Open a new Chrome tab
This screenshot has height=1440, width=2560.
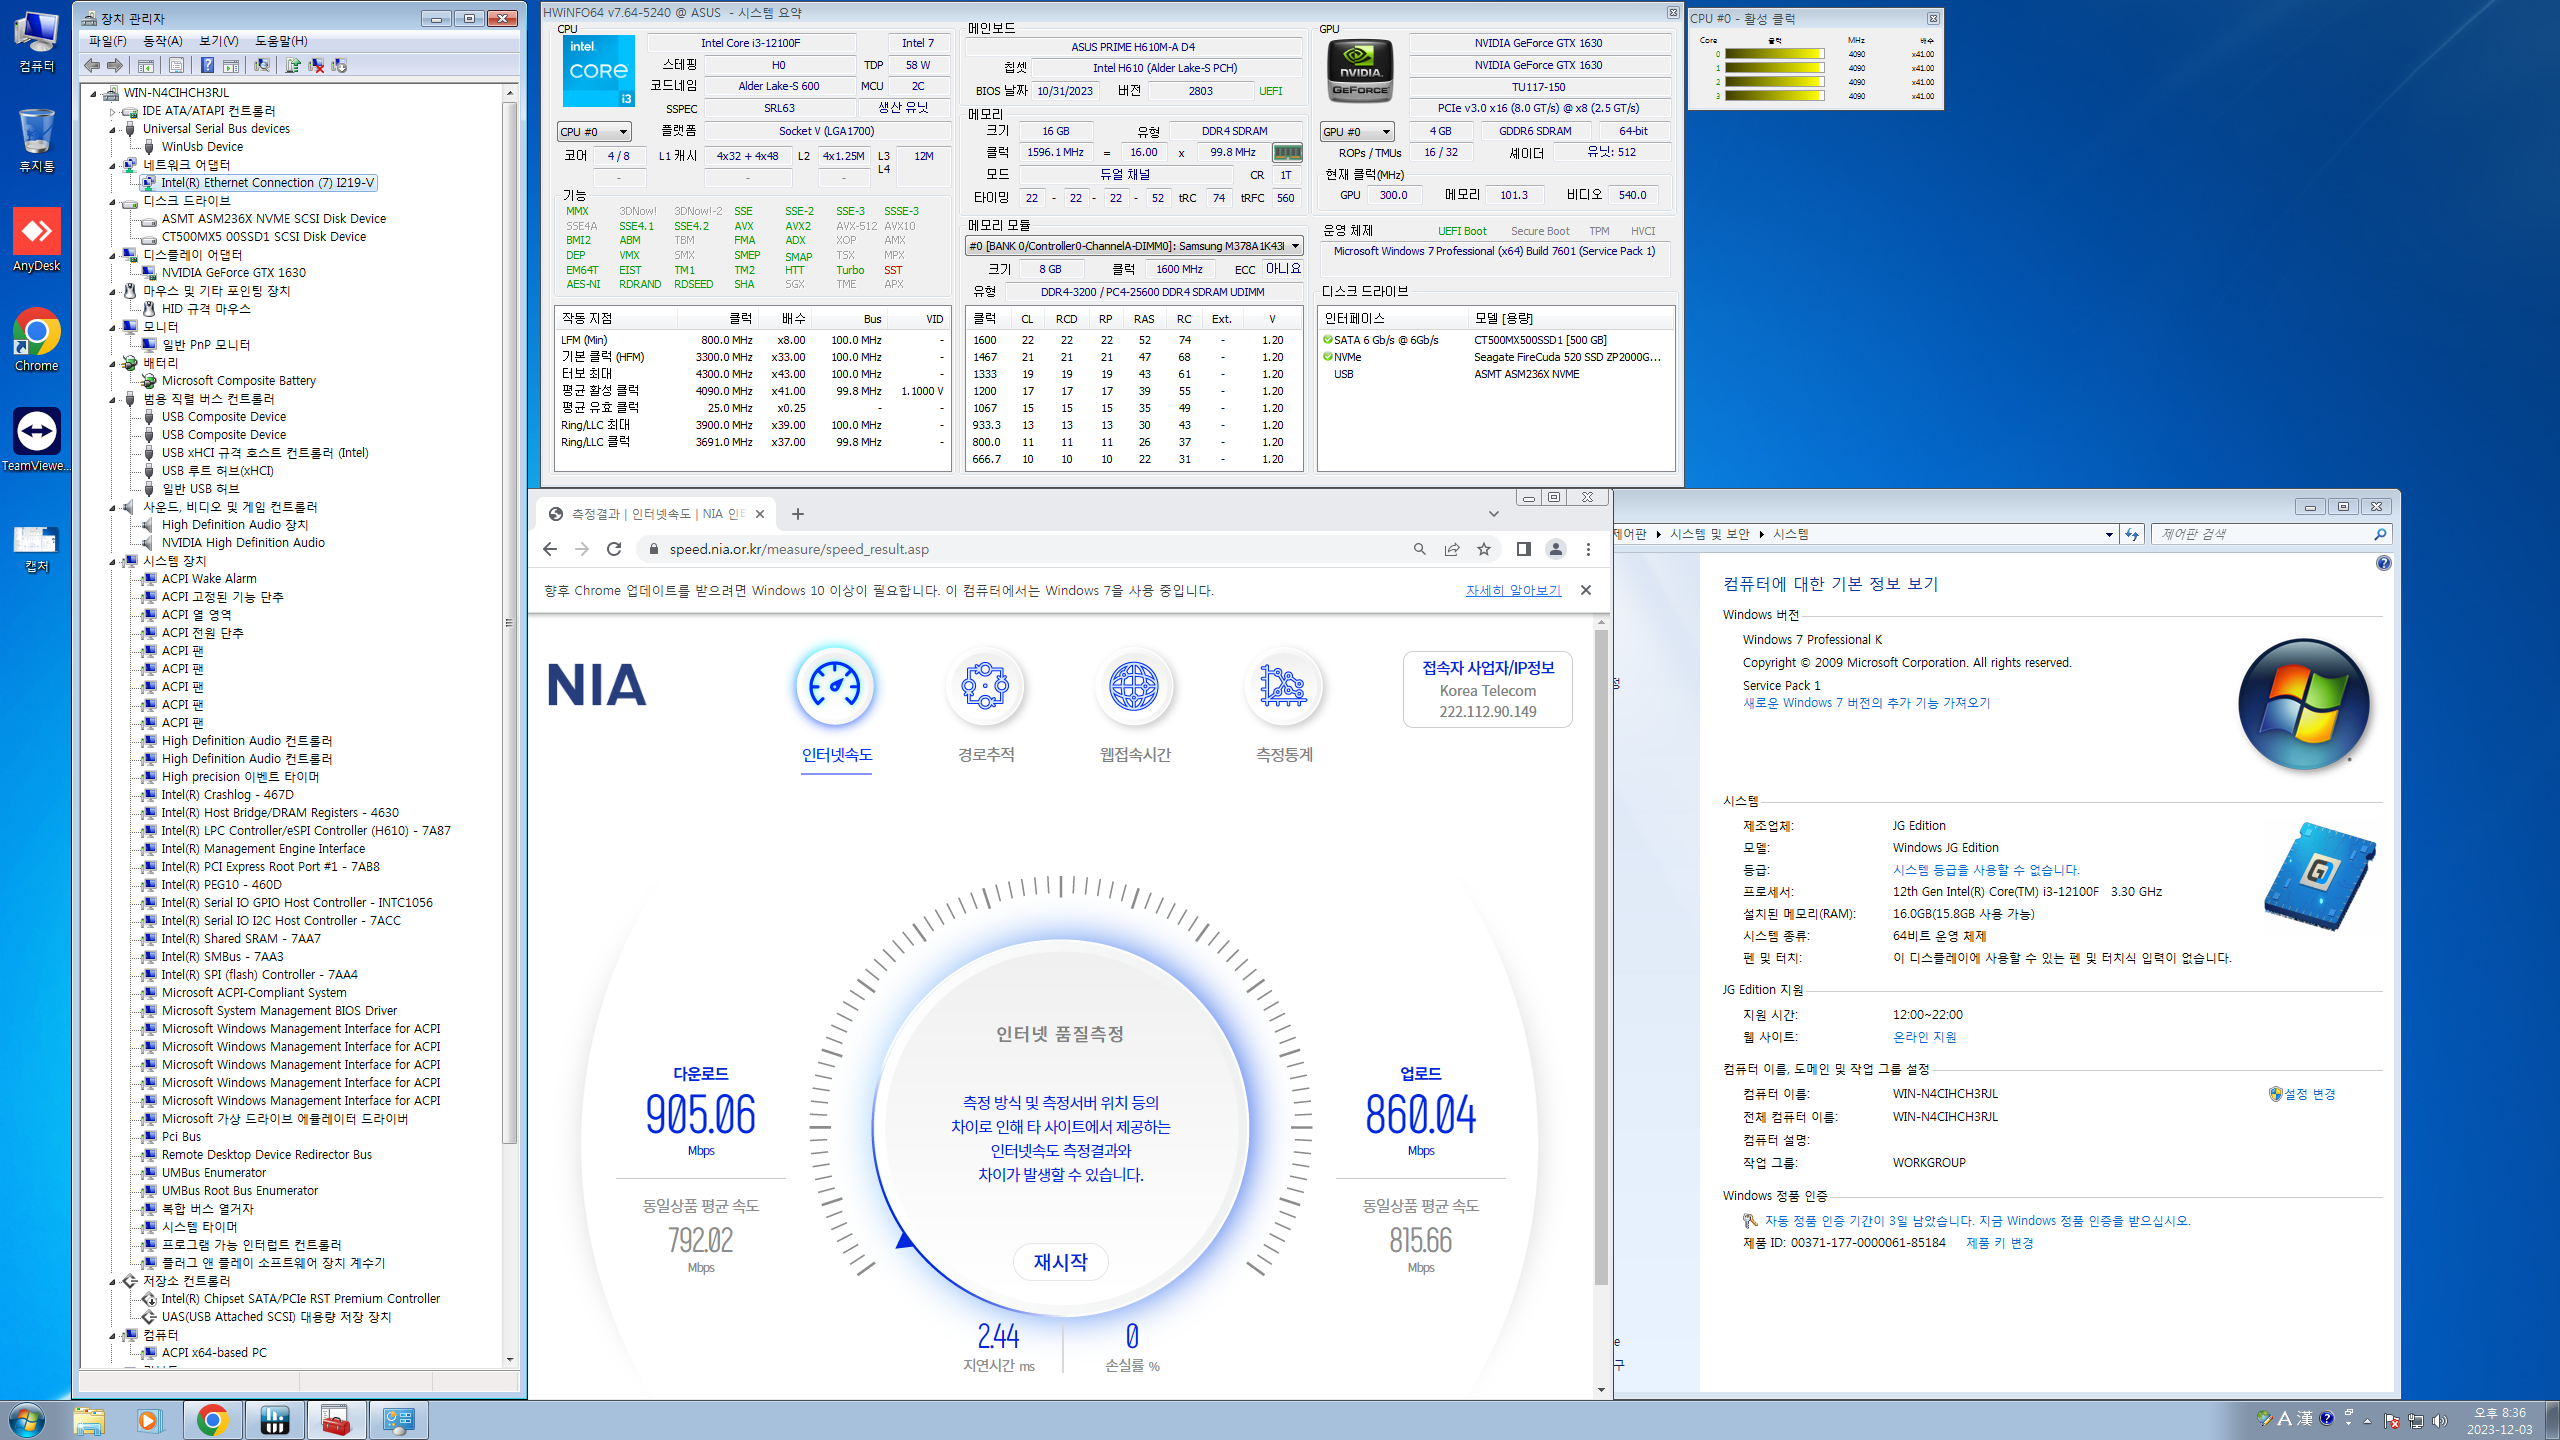[797, 514]
